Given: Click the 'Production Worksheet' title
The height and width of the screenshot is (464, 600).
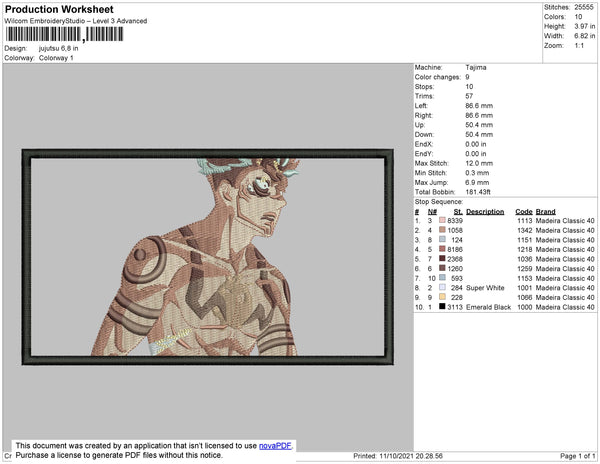Looking at the screenshot, I should click(59, 10).
